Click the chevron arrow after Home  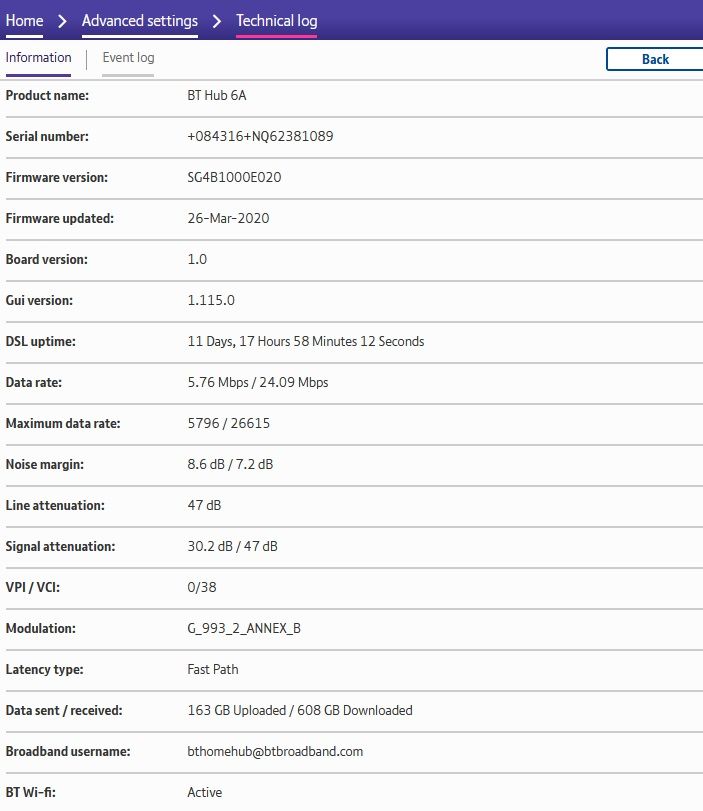(62, 21)
